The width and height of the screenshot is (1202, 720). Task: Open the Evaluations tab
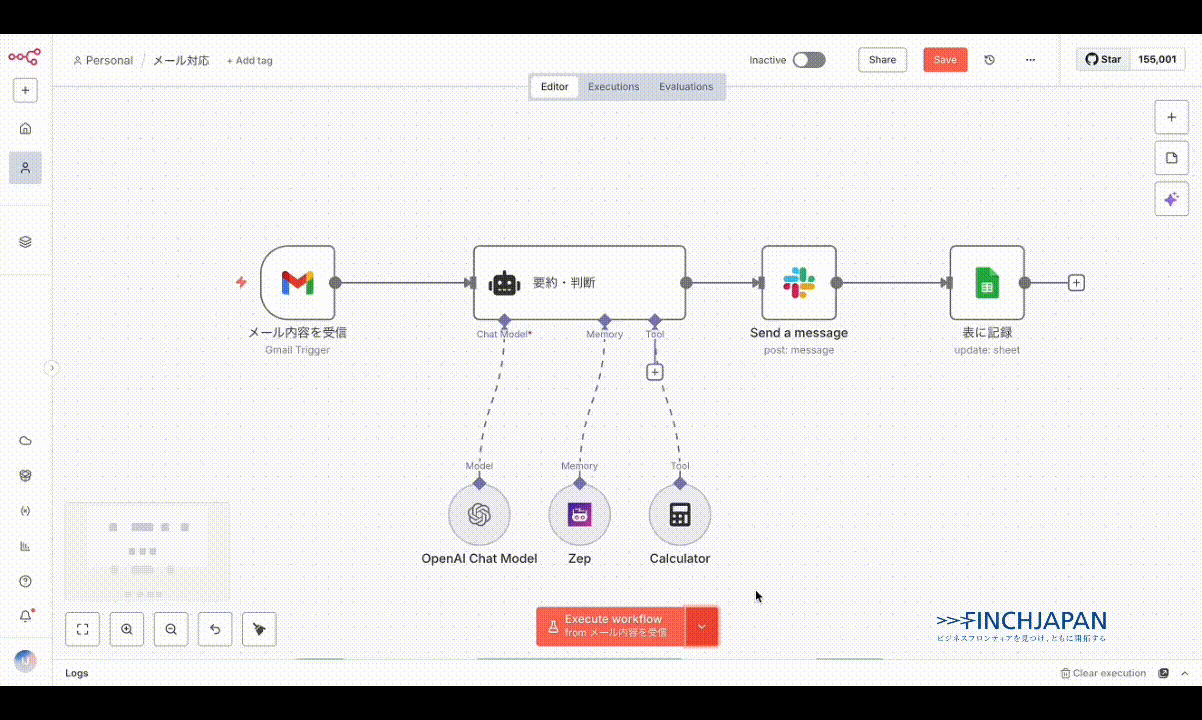point(686,87)
